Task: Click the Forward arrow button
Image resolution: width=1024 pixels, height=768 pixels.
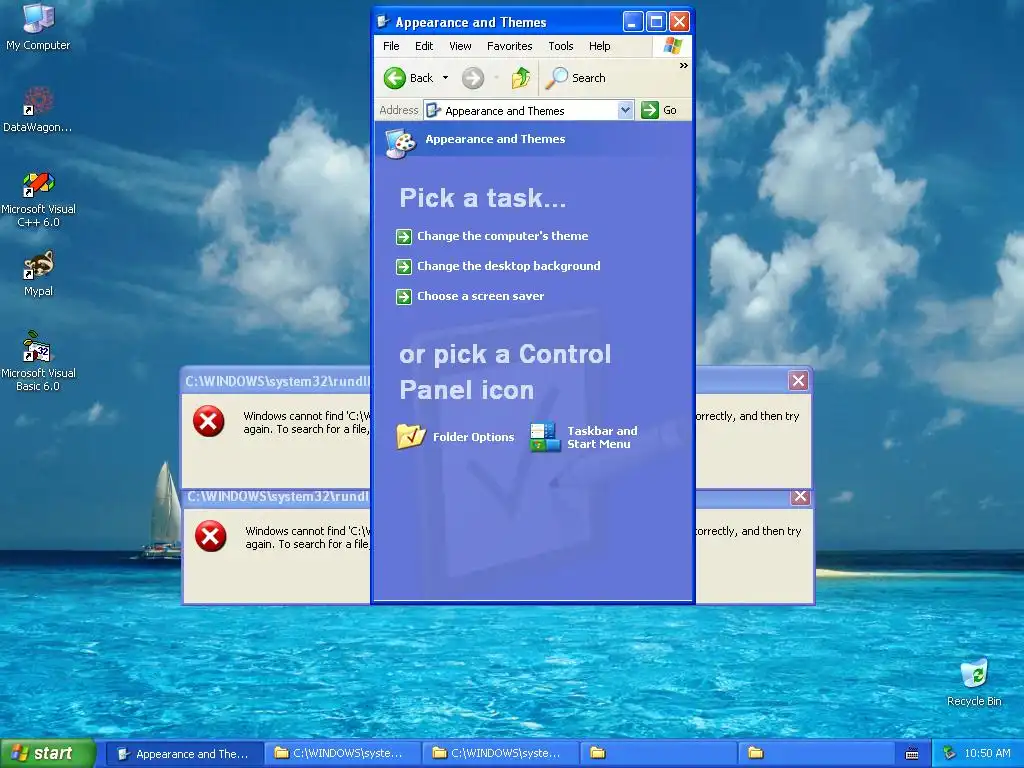Action: click(x=473, y=78)
